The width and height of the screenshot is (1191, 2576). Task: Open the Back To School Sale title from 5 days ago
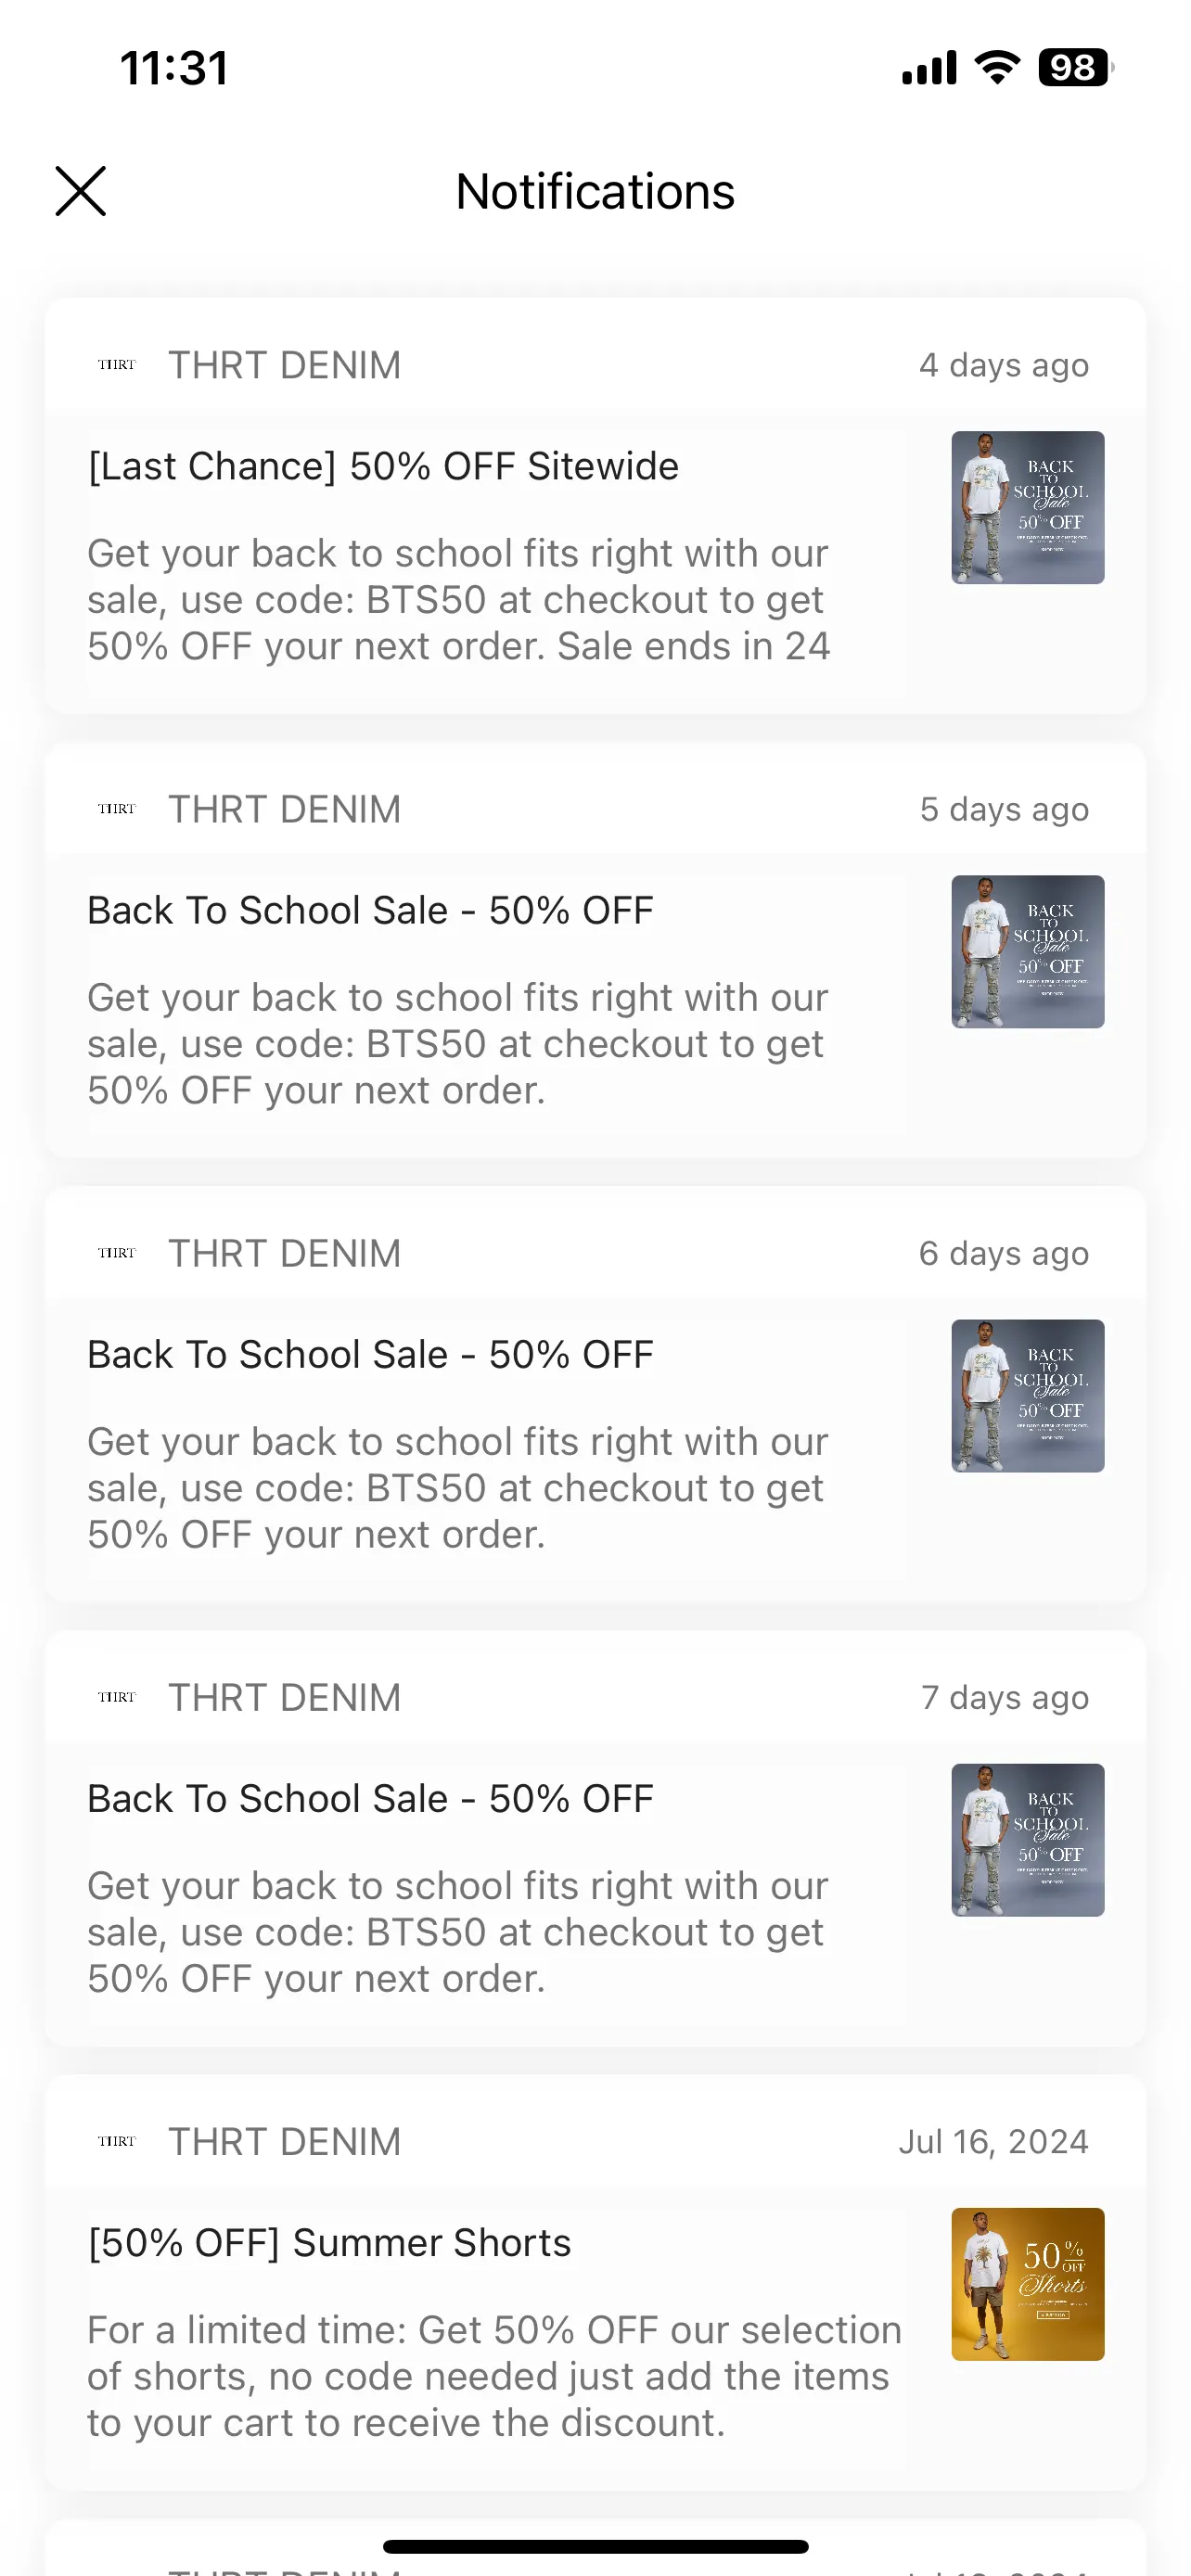(x=370, y=910)
